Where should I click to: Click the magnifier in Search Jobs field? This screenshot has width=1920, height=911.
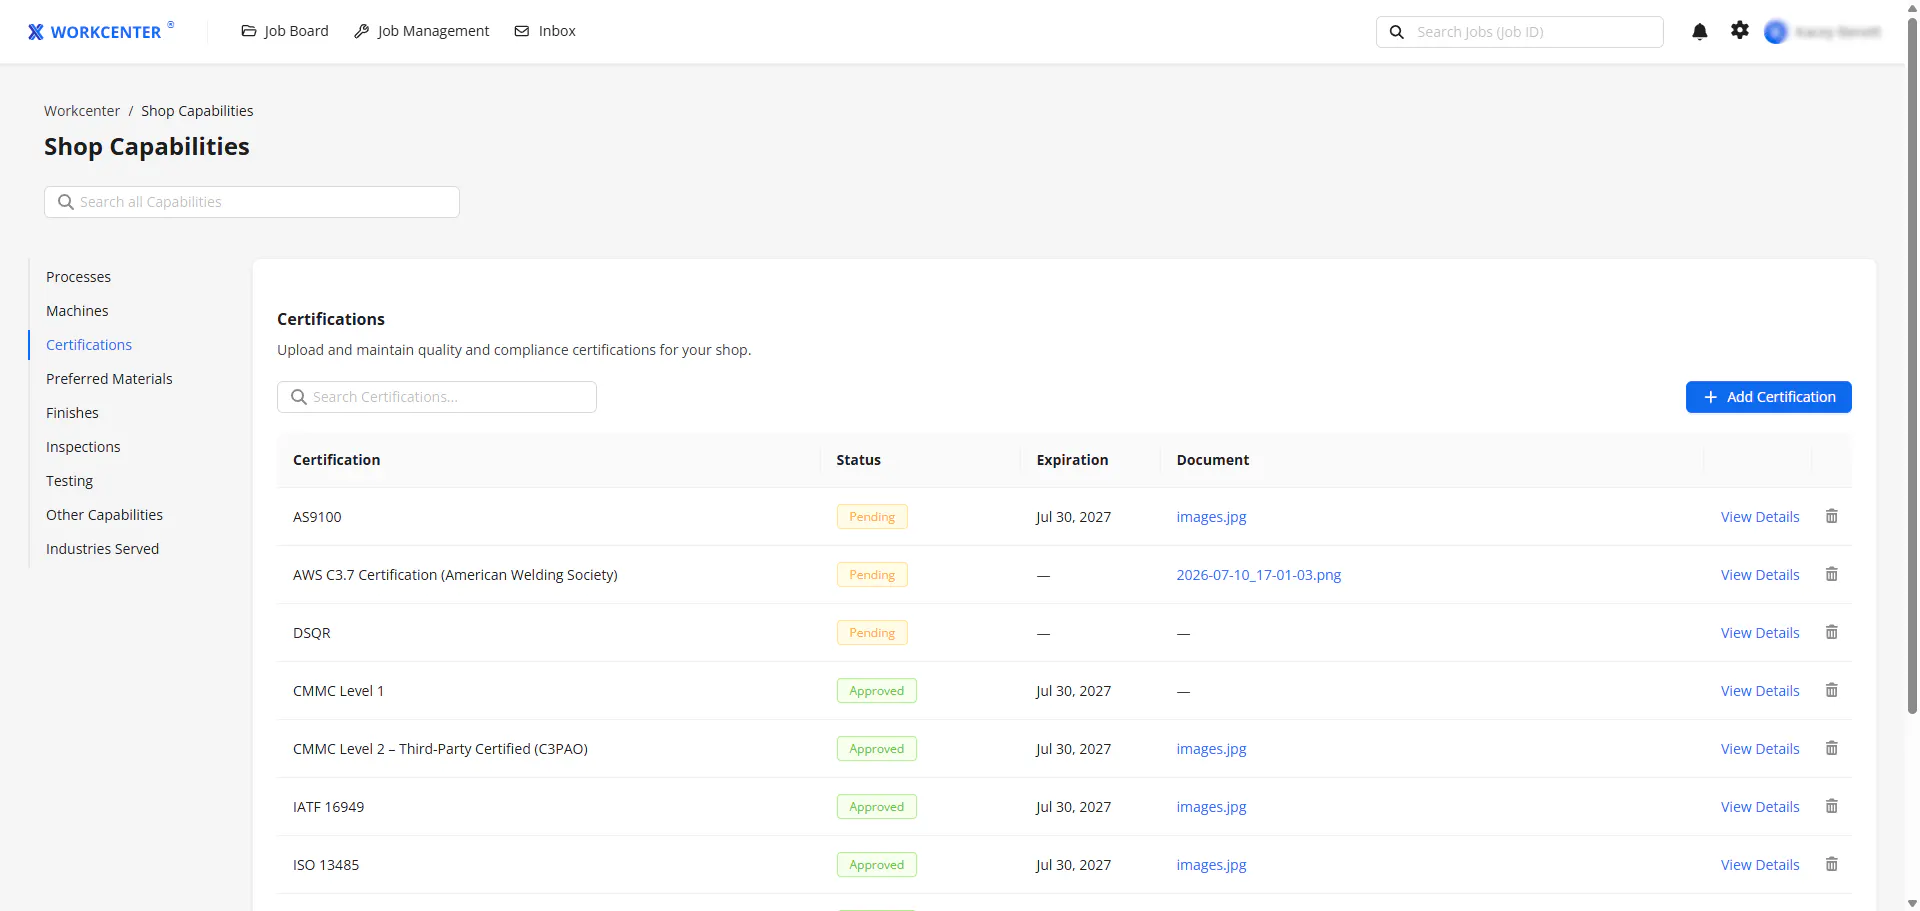[1397, 32]
